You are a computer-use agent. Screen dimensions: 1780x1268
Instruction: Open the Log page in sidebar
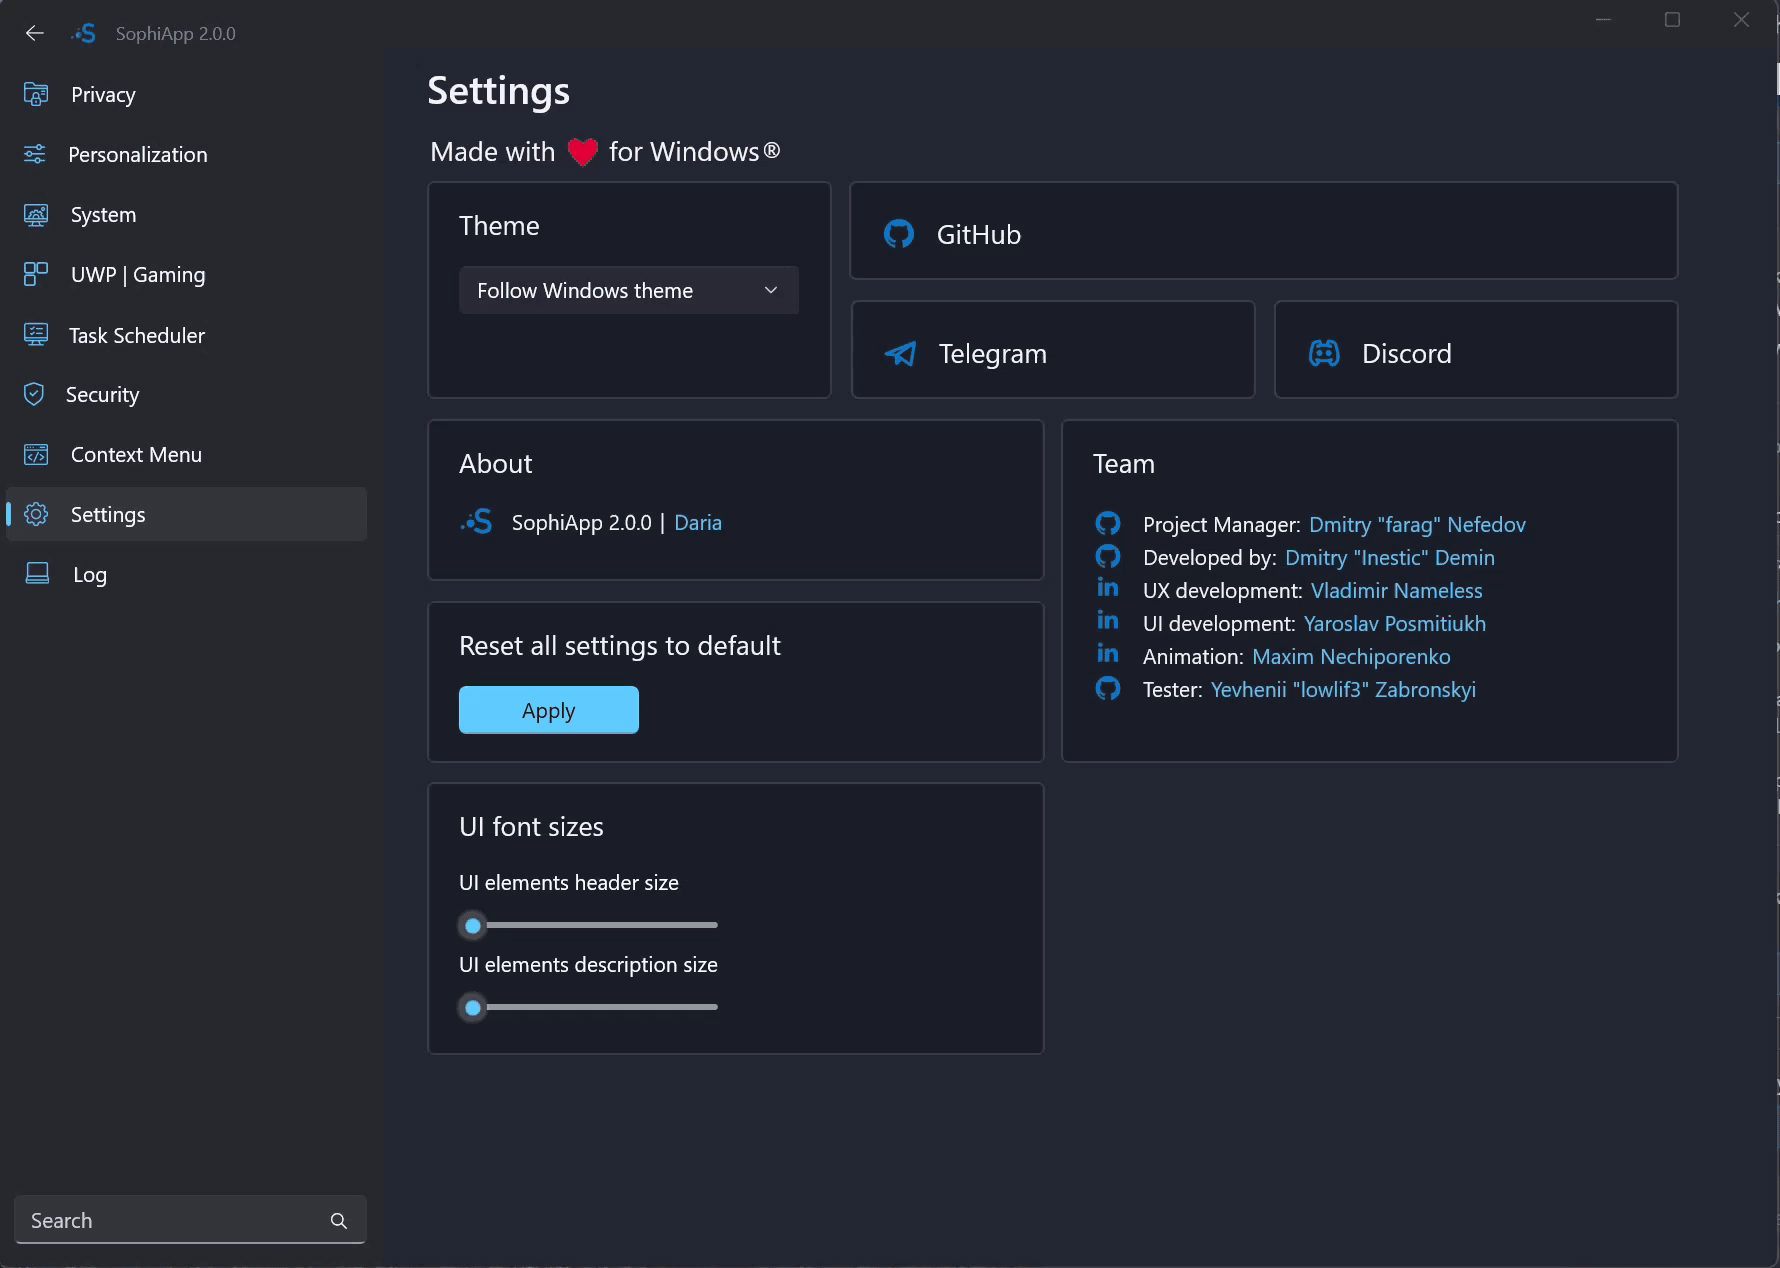[89, 575]
